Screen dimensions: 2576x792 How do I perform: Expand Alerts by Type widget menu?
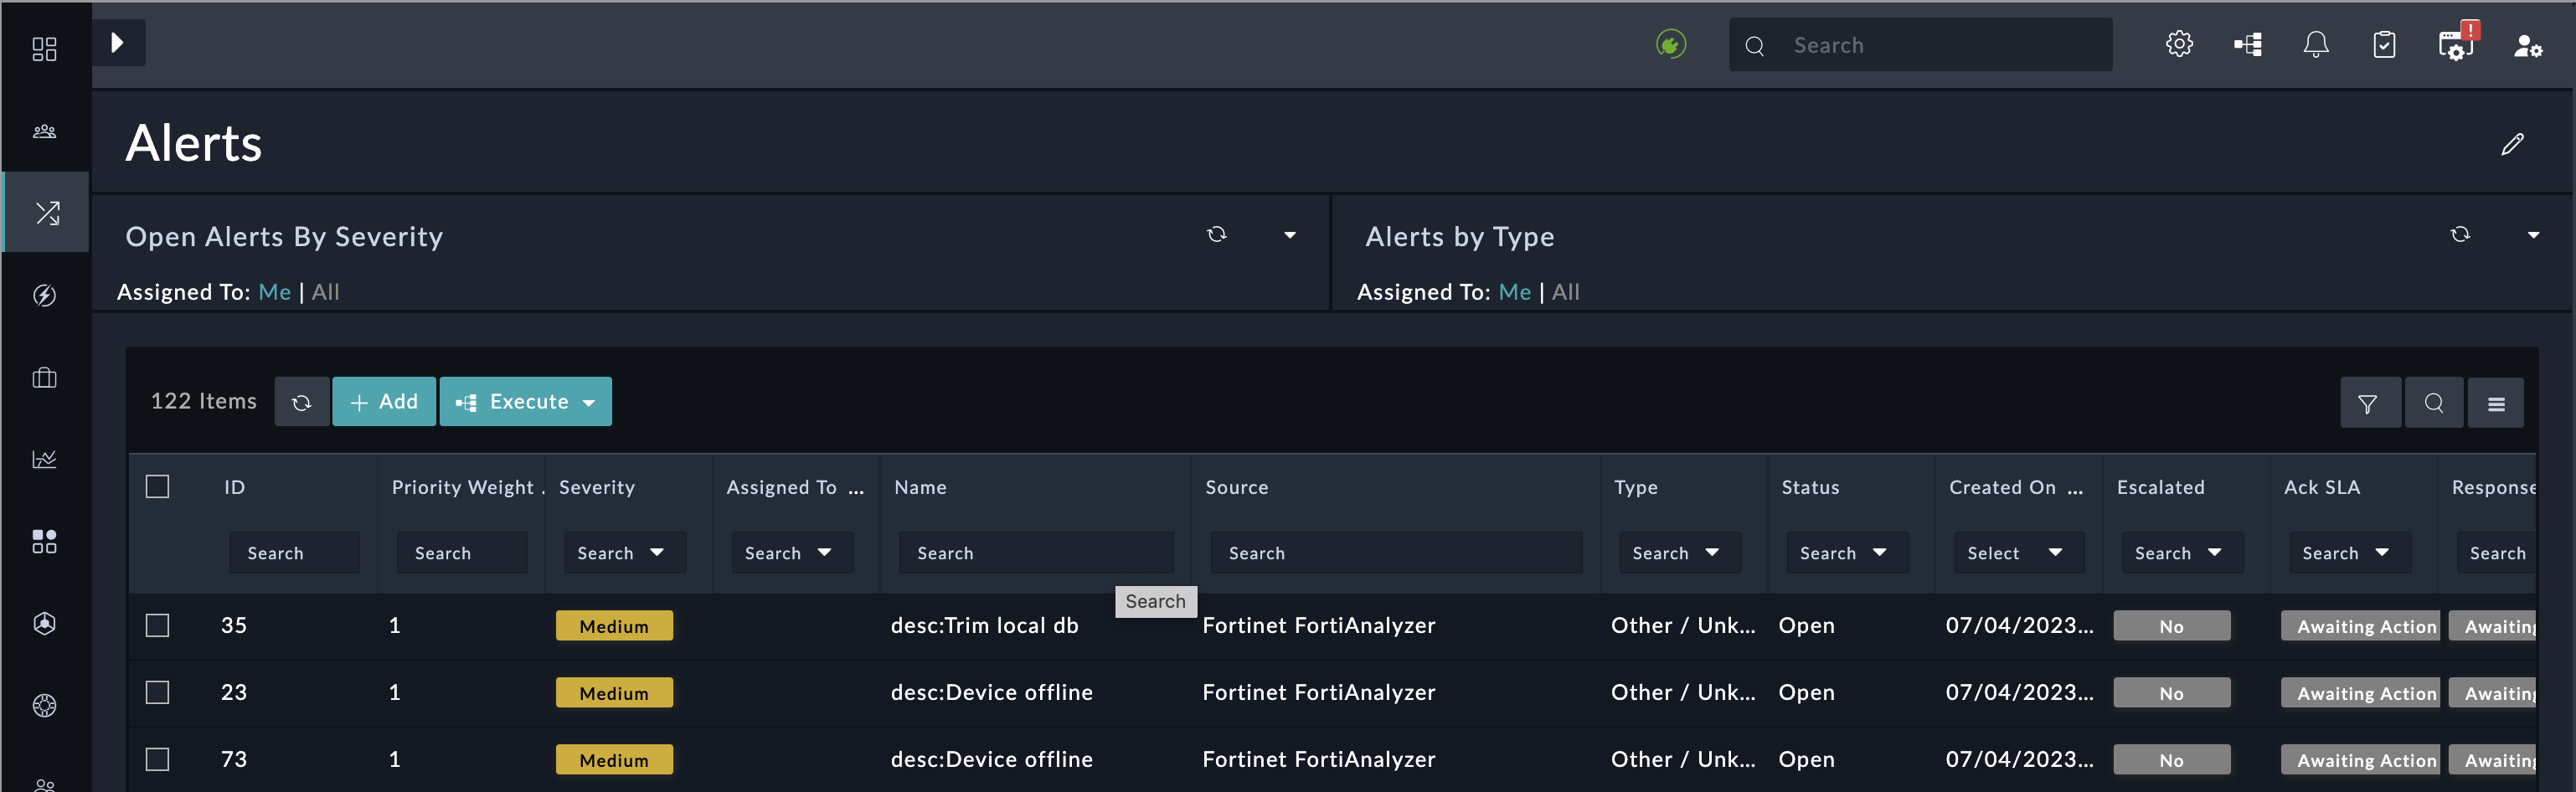pyautogui.click(x=2533, y=235)
